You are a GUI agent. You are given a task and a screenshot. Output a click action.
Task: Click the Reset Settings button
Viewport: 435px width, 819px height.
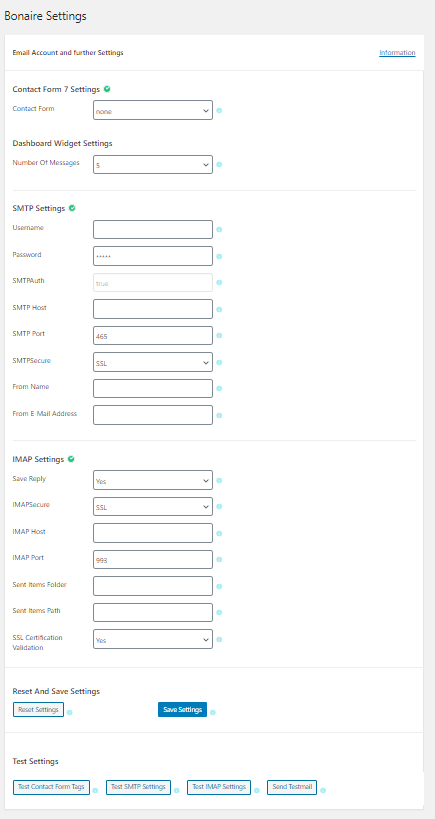[x=39, y=710]
